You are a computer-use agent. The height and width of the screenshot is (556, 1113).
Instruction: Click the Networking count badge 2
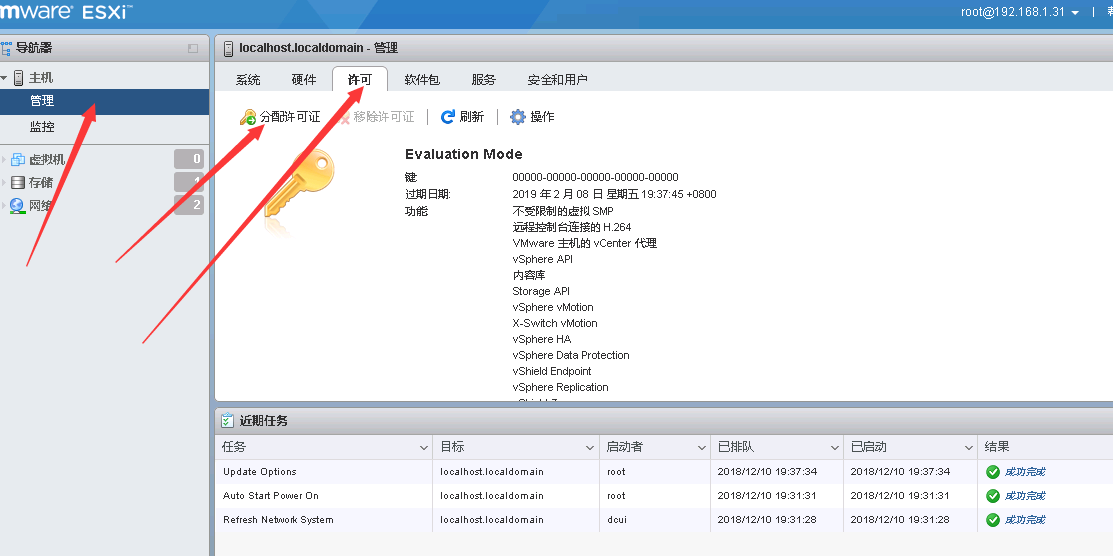[189, 205]
